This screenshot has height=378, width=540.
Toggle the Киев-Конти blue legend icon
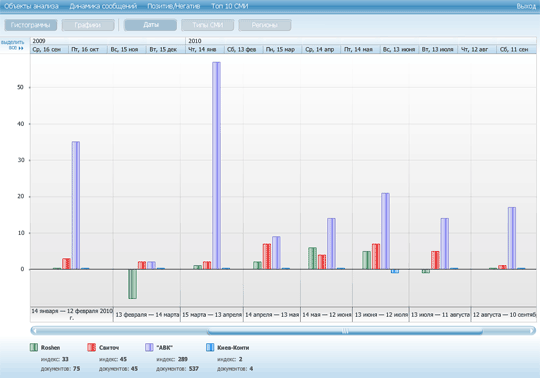coord(210,347)
